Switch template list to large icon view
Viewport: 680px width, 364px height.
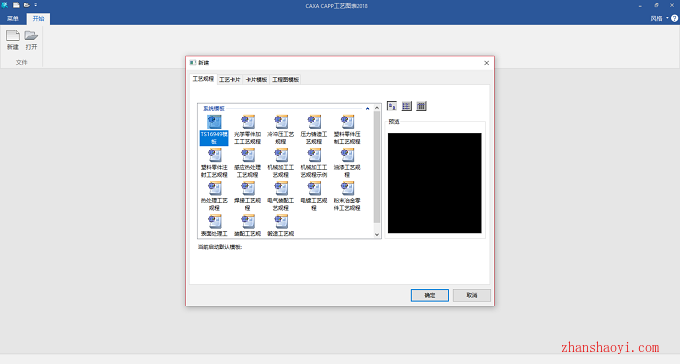[392, 106]
